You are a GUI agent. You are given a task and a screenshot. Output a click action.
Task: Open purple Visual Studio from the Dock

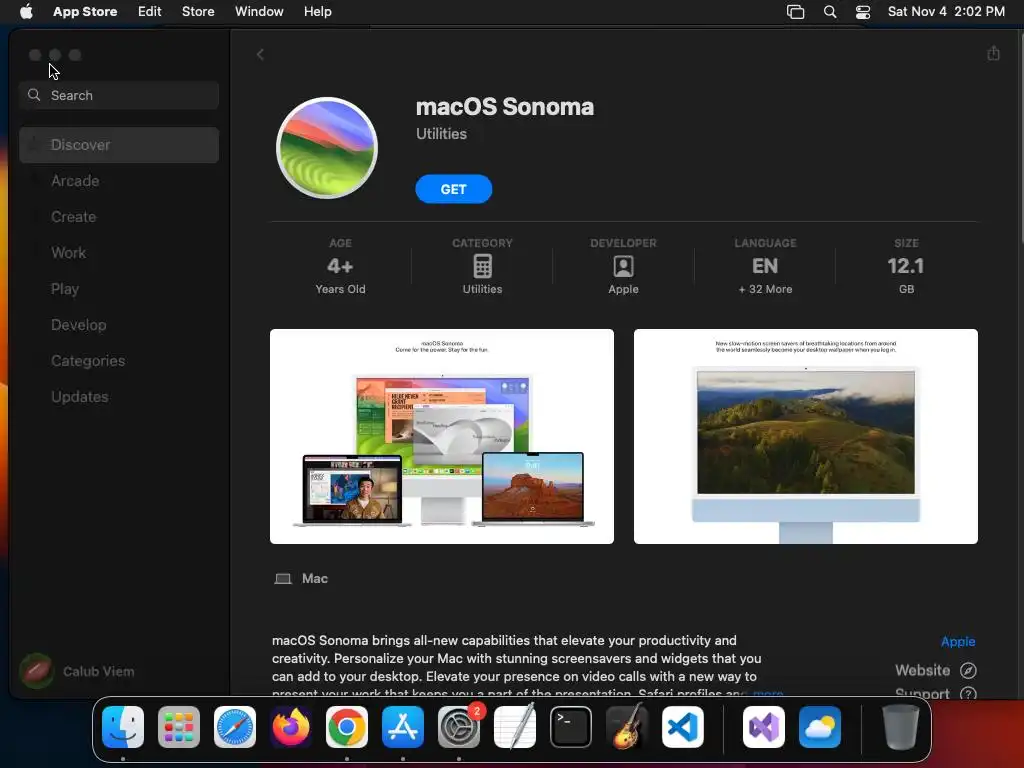tap(763, 727)
